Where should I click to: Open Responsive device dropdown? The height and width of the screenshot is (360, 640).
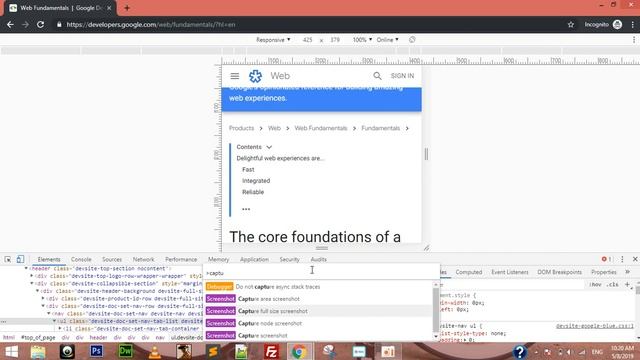(x=273, y=40)
